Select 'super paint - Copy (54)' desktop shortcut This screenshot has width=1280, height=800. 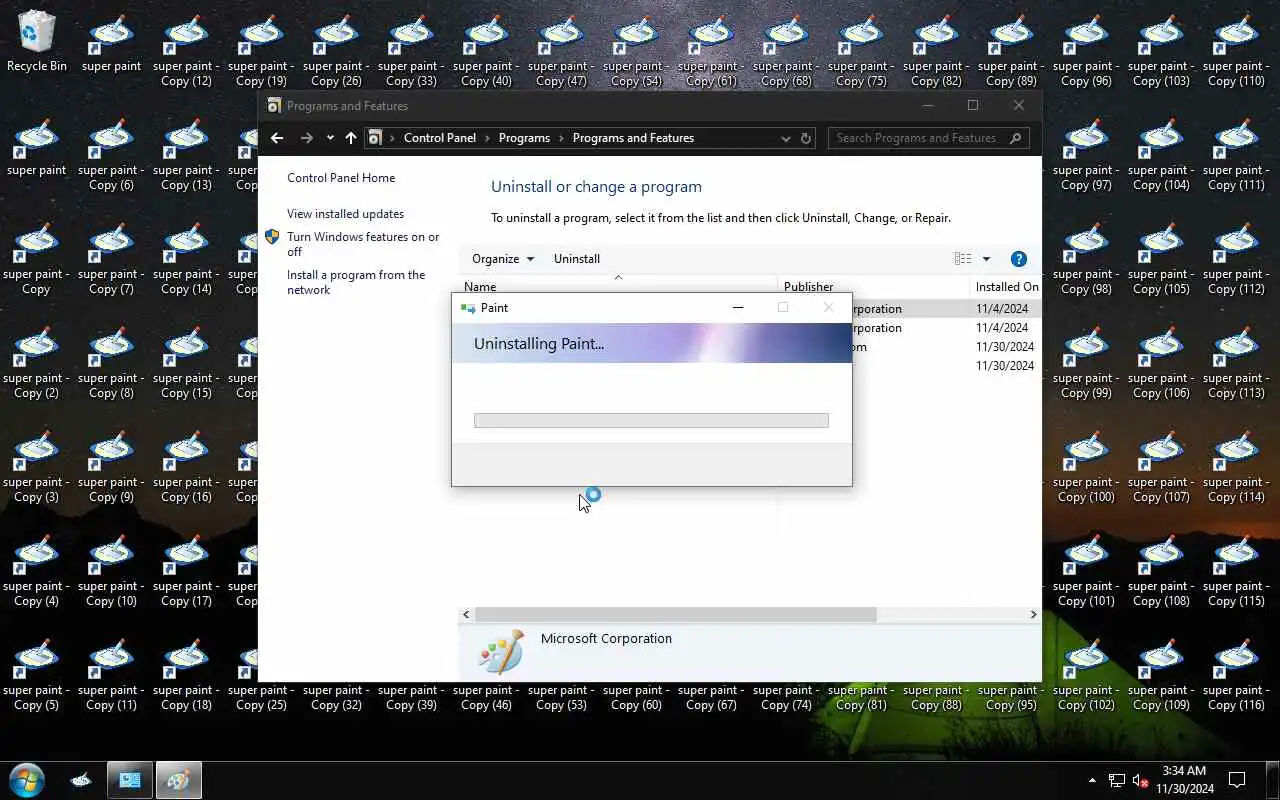636,50
